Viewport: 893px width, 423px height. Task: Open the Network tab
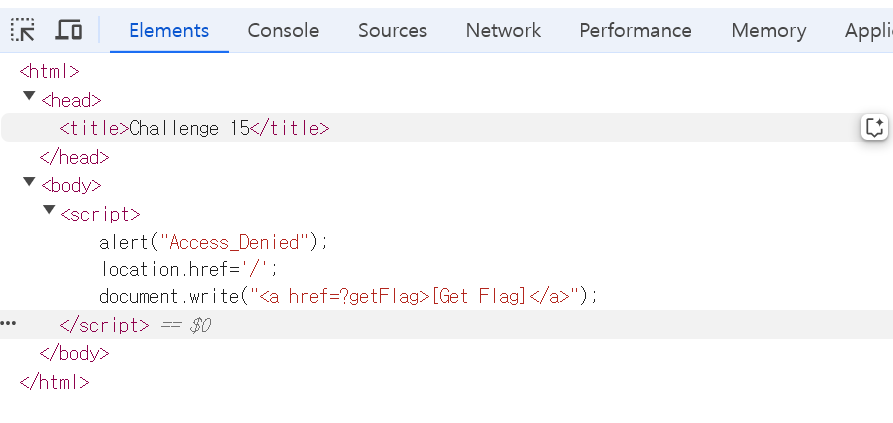click(503, 30)
